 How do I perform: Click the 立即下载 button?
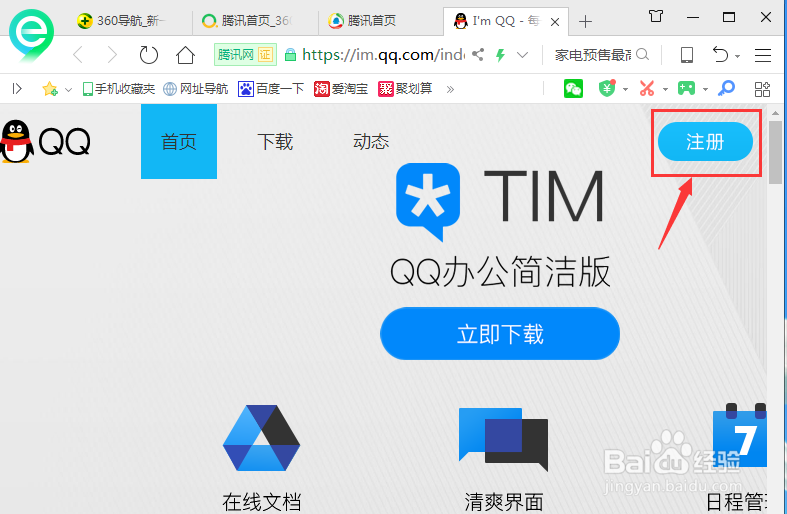(500, 334)
